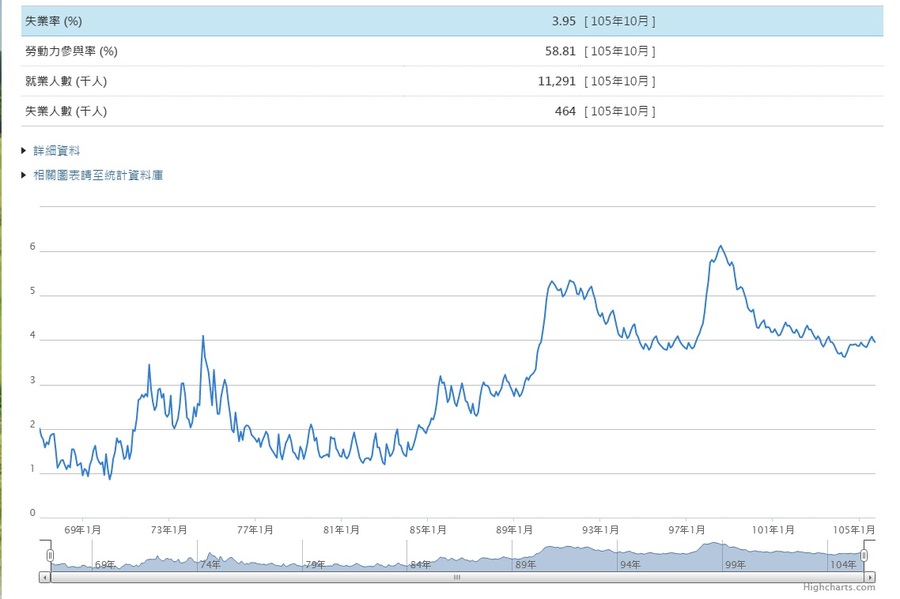Open the 相關圖表請至統計資料庫 link

tap(98, 175)
